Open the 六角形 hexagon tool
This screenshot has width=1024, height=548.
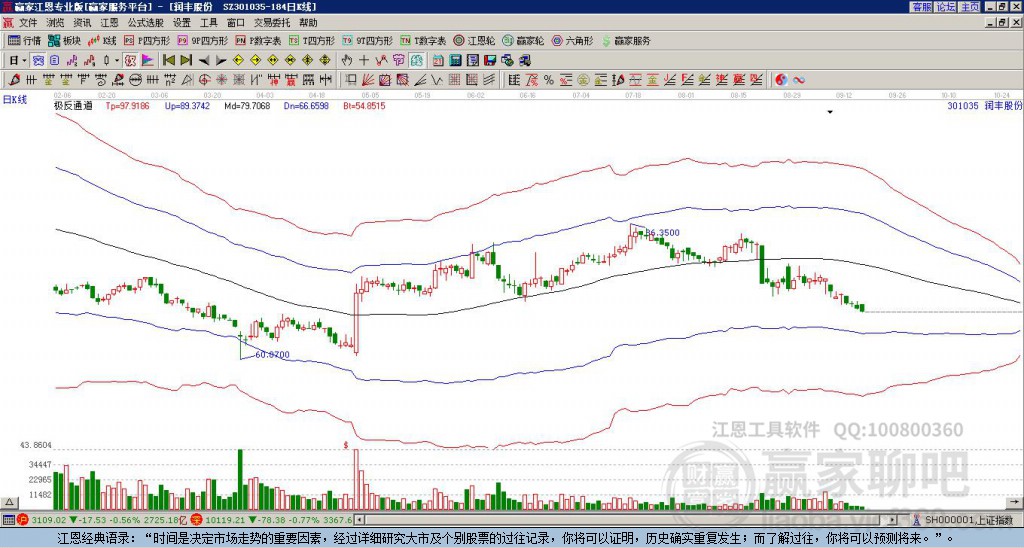[572, 40]
